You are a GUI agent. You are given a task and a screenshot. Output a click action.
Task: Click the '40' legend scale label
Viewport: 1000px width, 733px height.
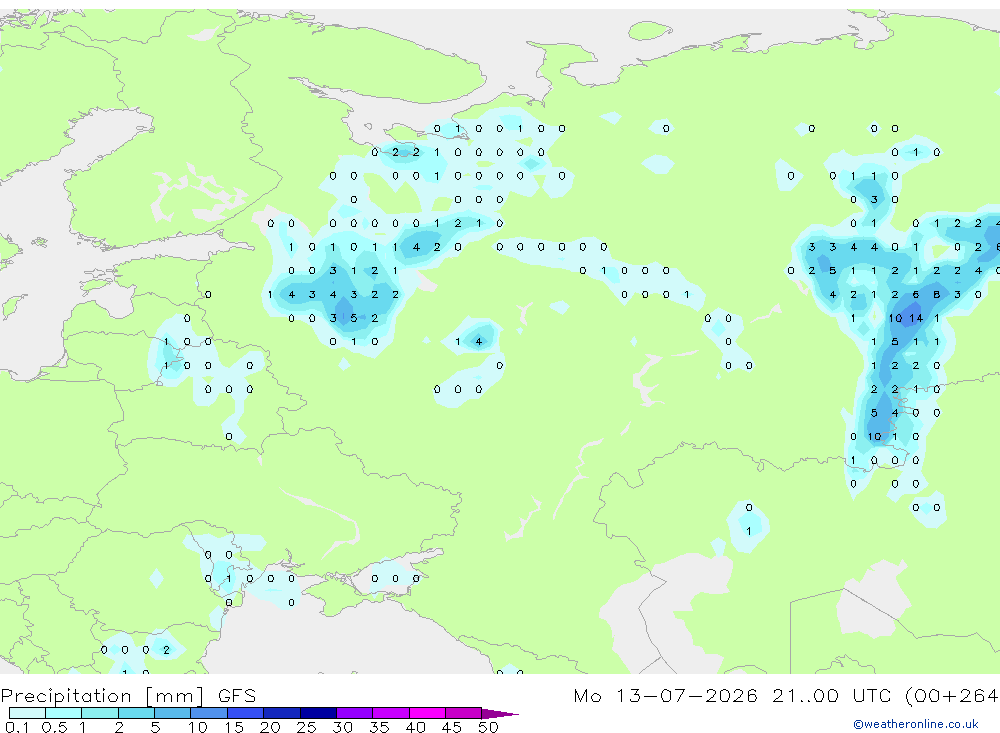pyautogui.click(x=415, y=727)
